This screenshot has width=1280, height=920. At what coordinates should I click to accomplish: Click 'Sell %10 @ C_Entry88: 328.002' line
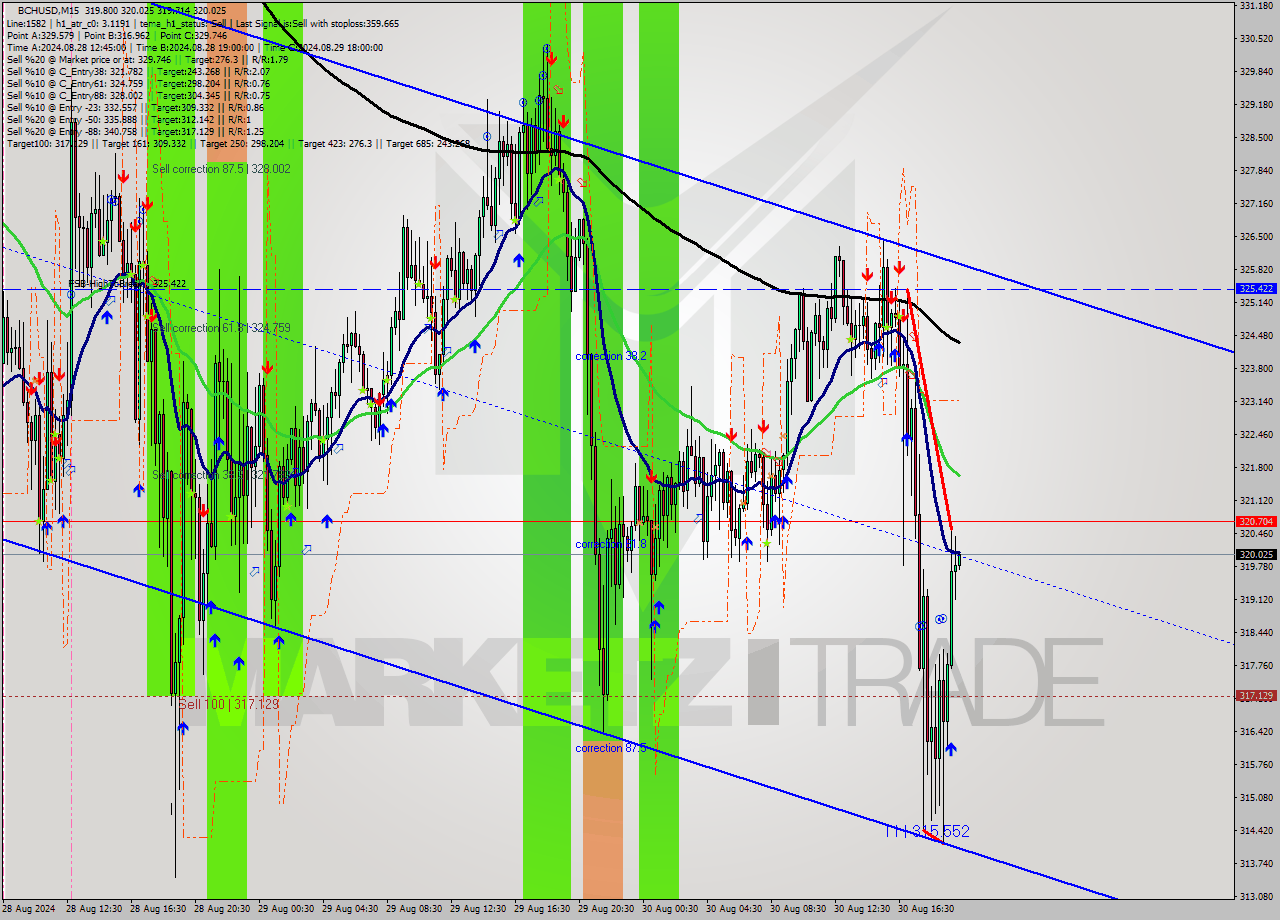(138, 95)
